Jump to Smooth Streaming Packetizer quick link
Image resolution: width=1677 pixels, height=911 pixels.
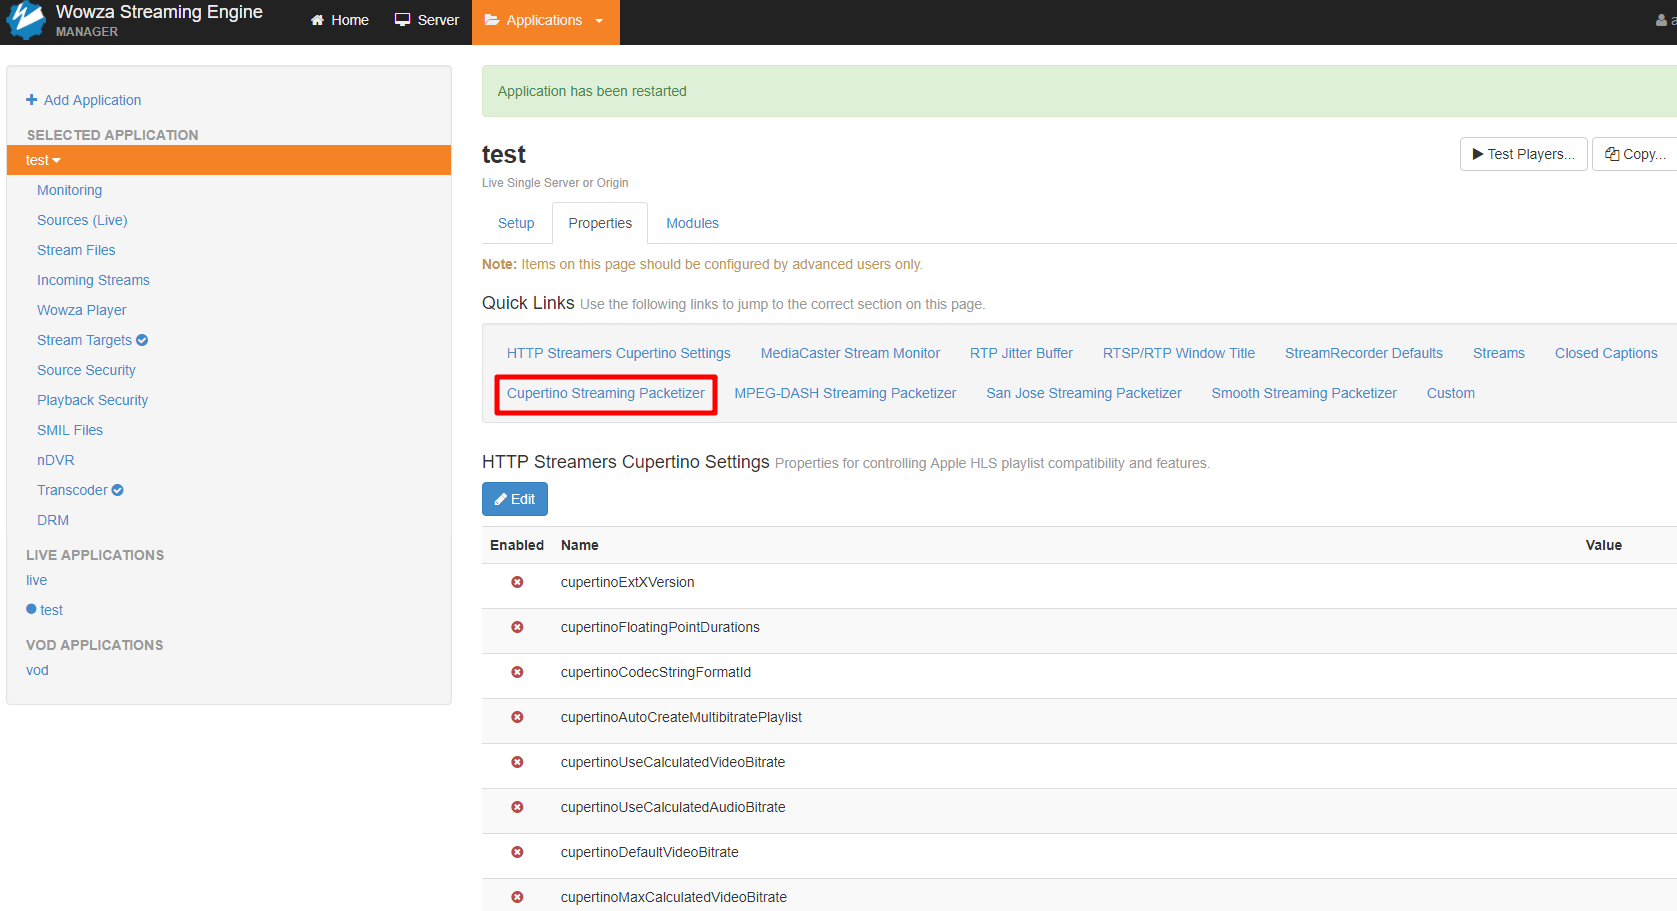1303,393
